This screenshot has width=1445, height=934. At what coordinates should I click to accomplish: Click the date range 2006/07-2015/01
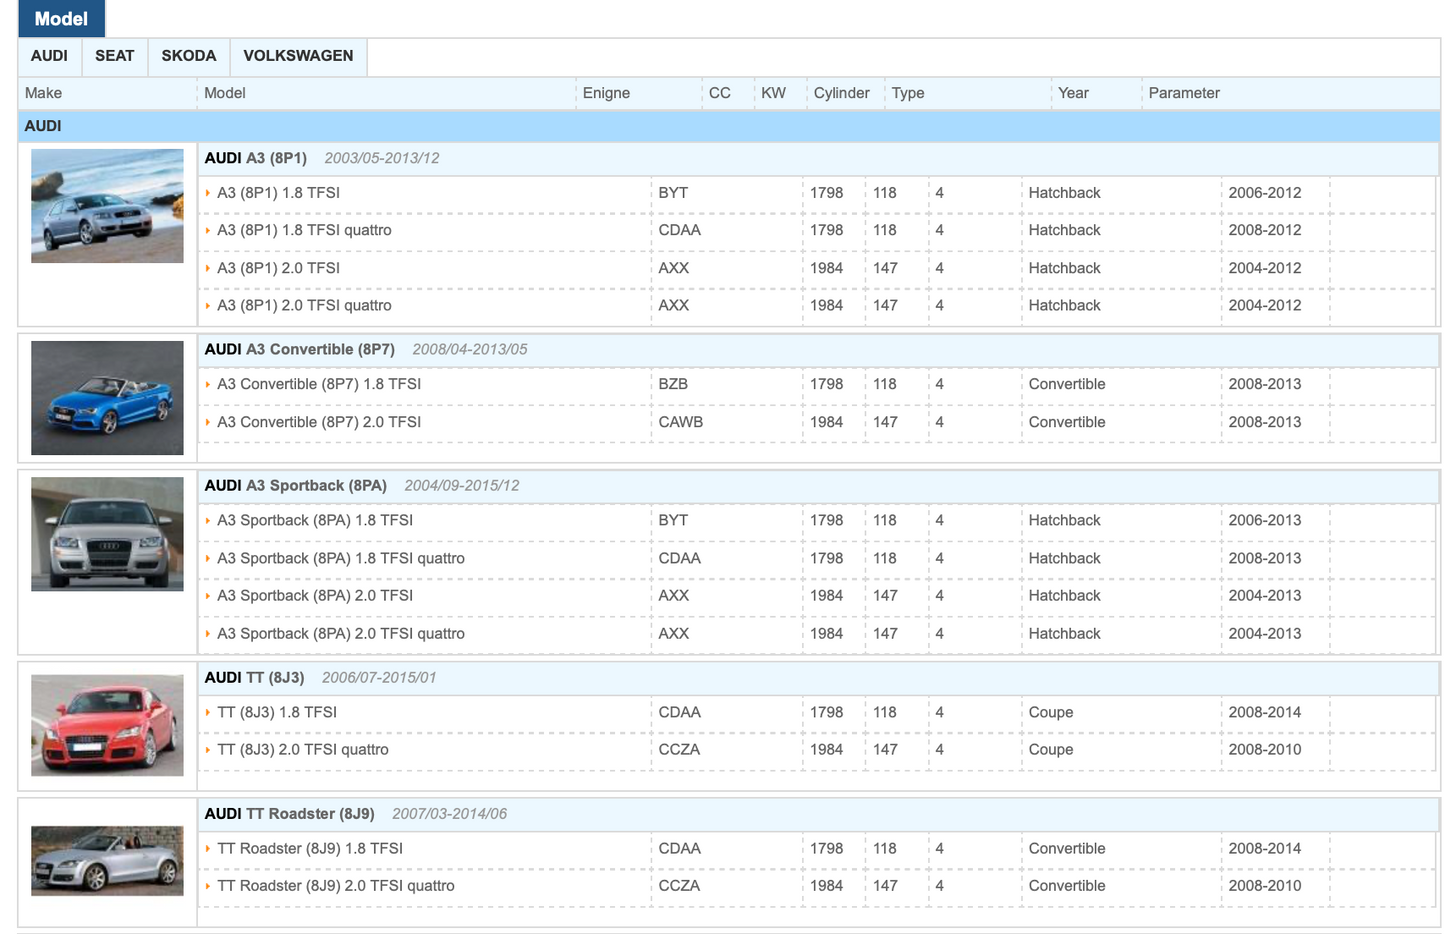379,677
